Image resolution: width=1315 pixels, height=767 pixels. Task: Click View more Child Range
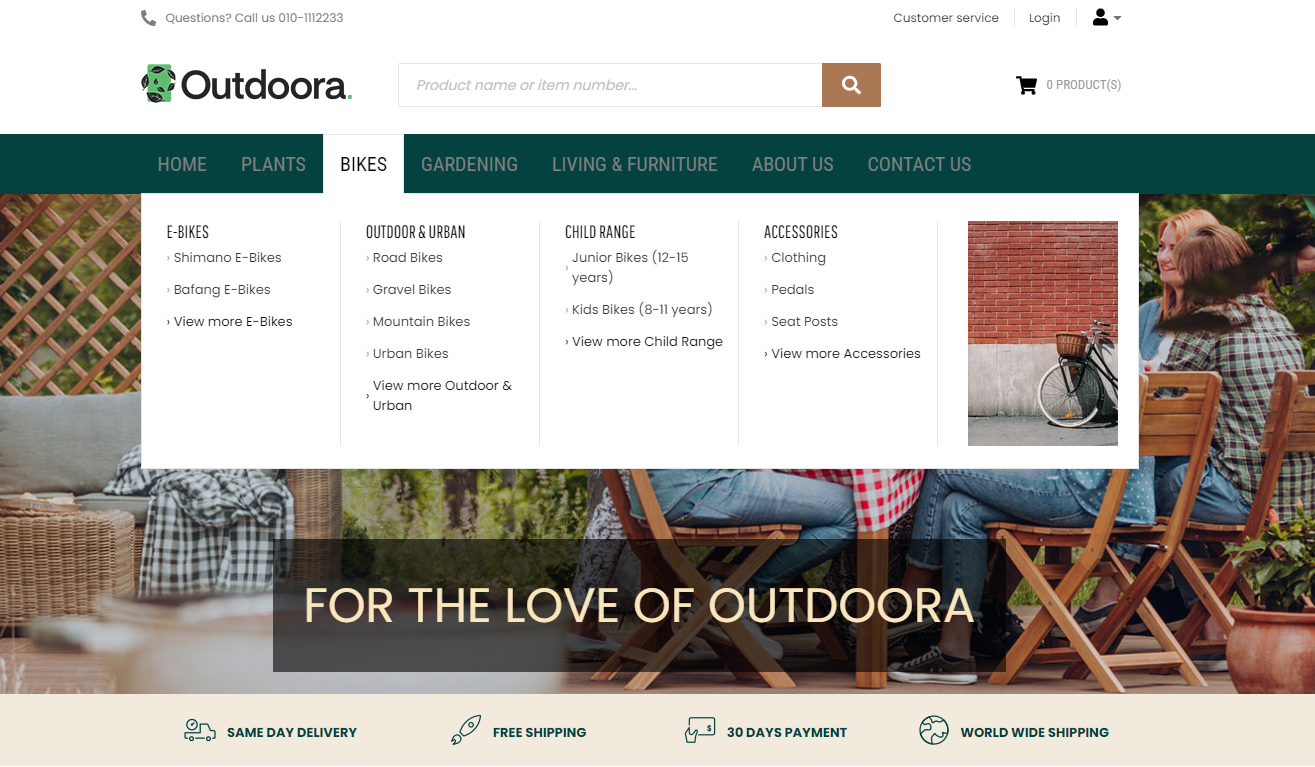(647, 341)
